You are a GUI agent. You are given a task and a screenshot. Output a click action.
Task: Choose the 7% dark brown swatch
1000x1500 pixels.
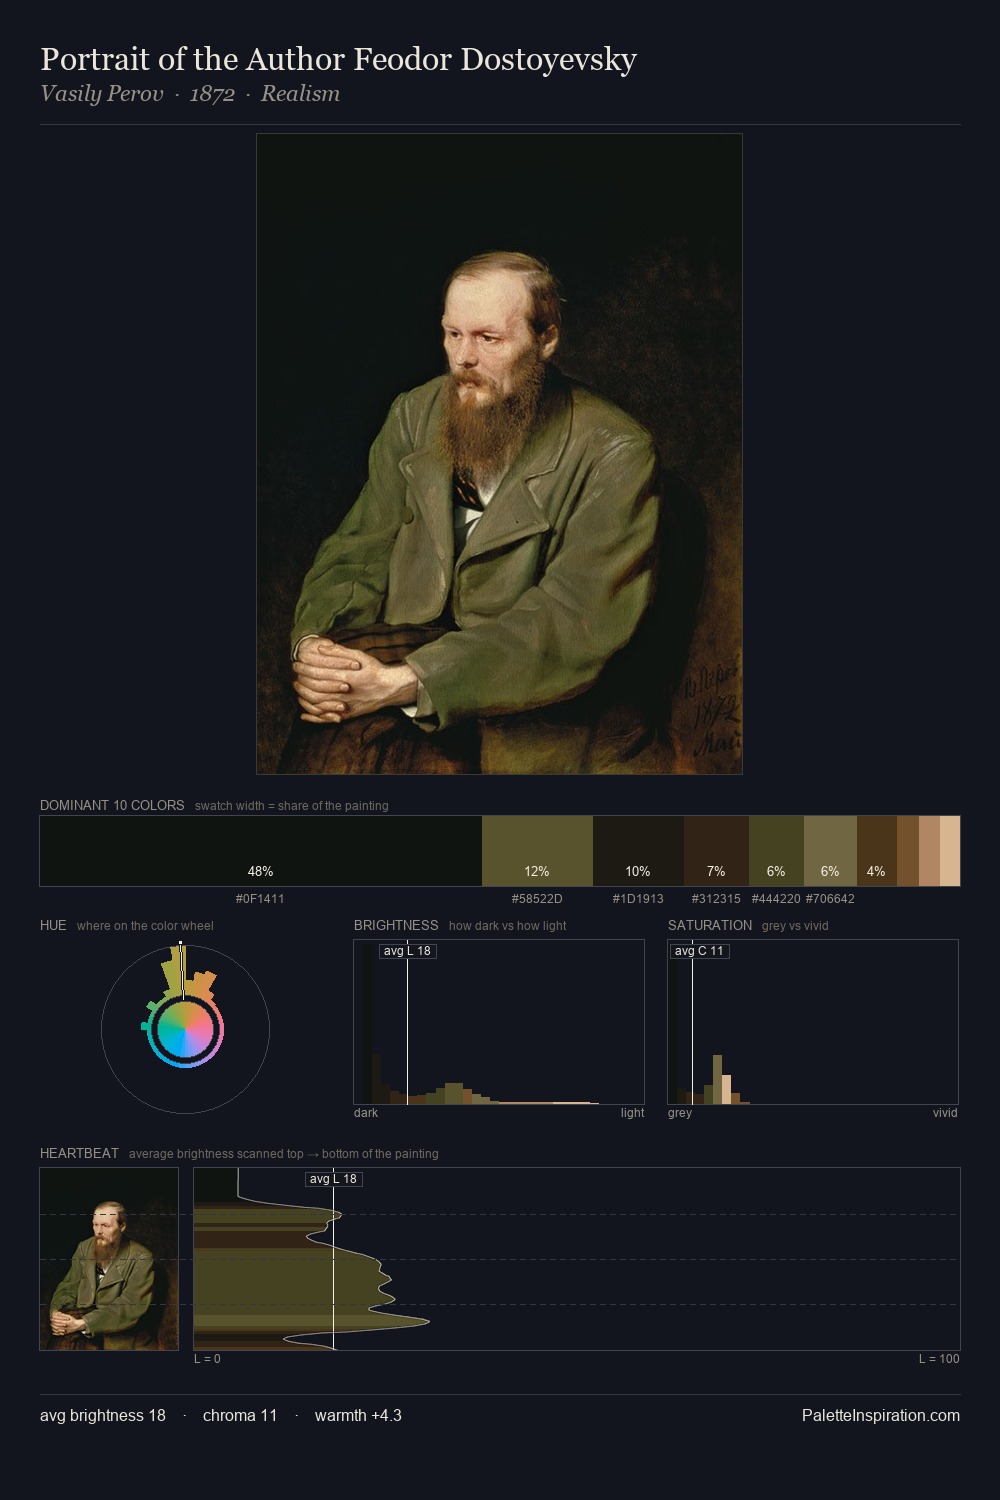tap(716, 851)
